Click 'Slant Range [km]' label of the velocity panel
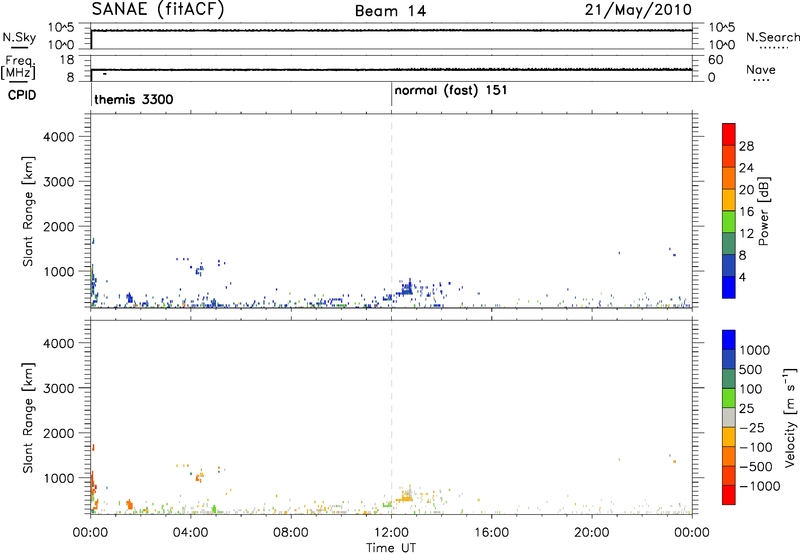 pos(28,418)
